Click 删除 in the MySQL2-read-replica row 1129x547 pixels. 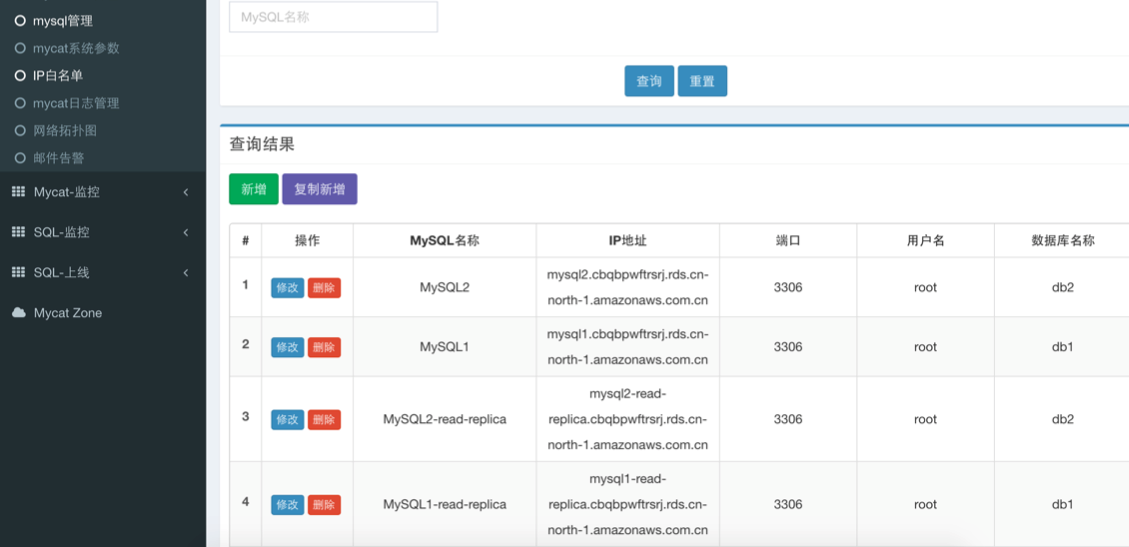point(324,420)
